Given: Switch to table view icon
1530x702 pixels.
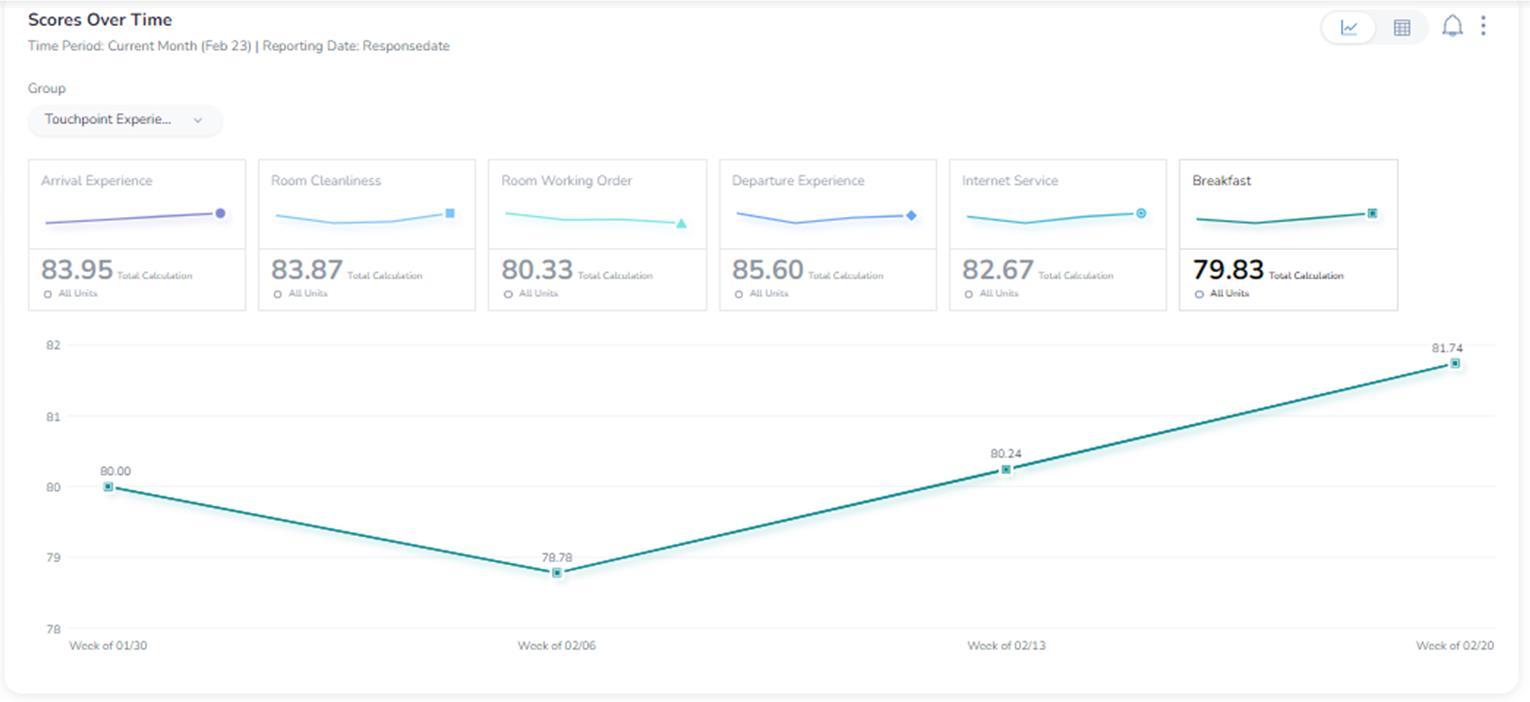Looking at the screenshot, I should 1402,28.
